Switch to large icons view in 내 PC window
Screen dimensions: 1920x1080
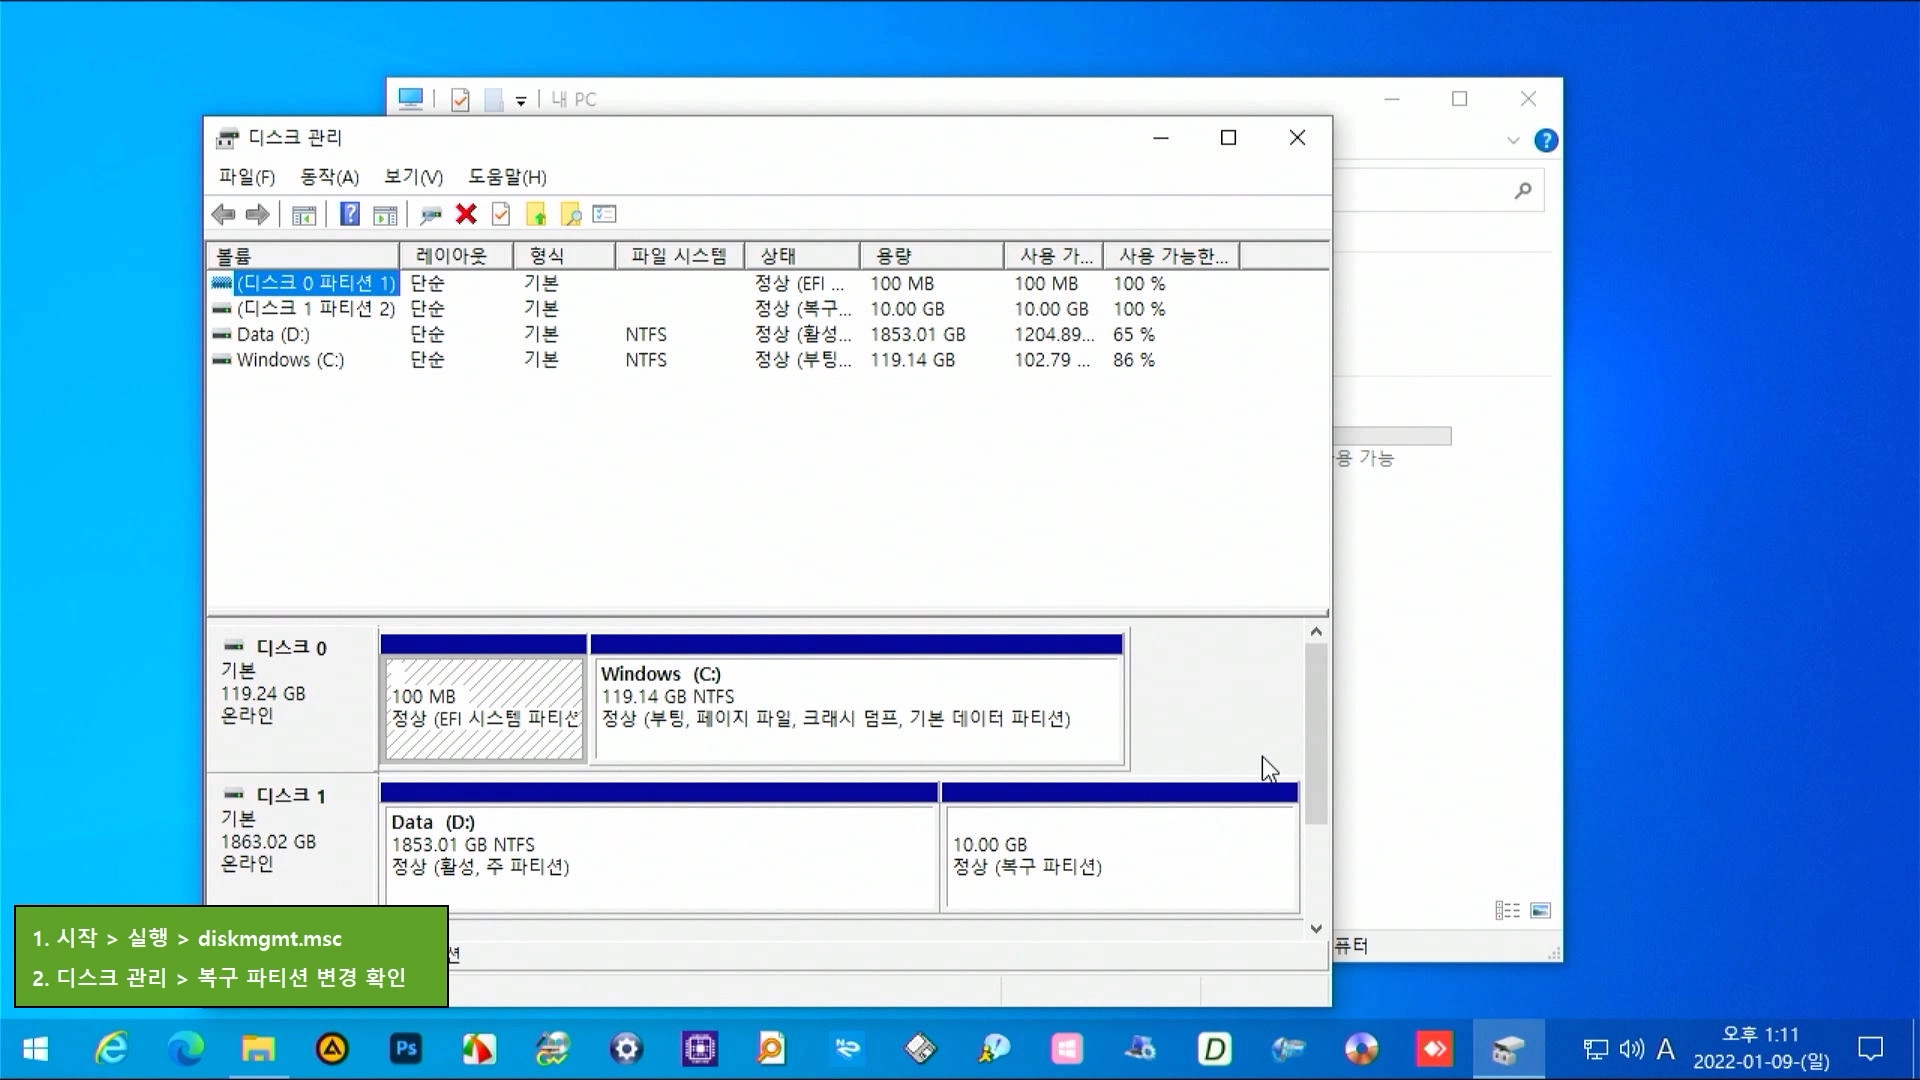pos(1540,911)
